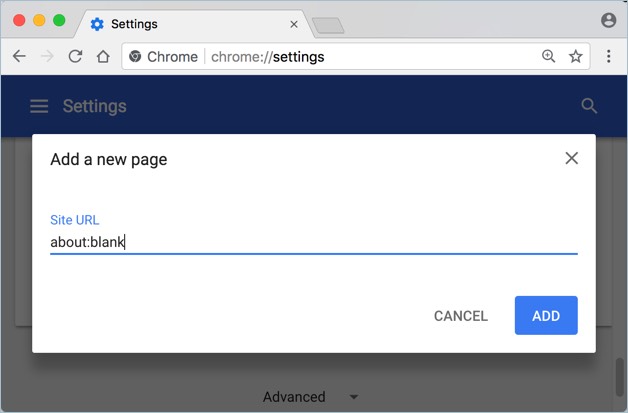The image size is (628, 413).
Task: Bookmark this page with the star
Action: 576,56
